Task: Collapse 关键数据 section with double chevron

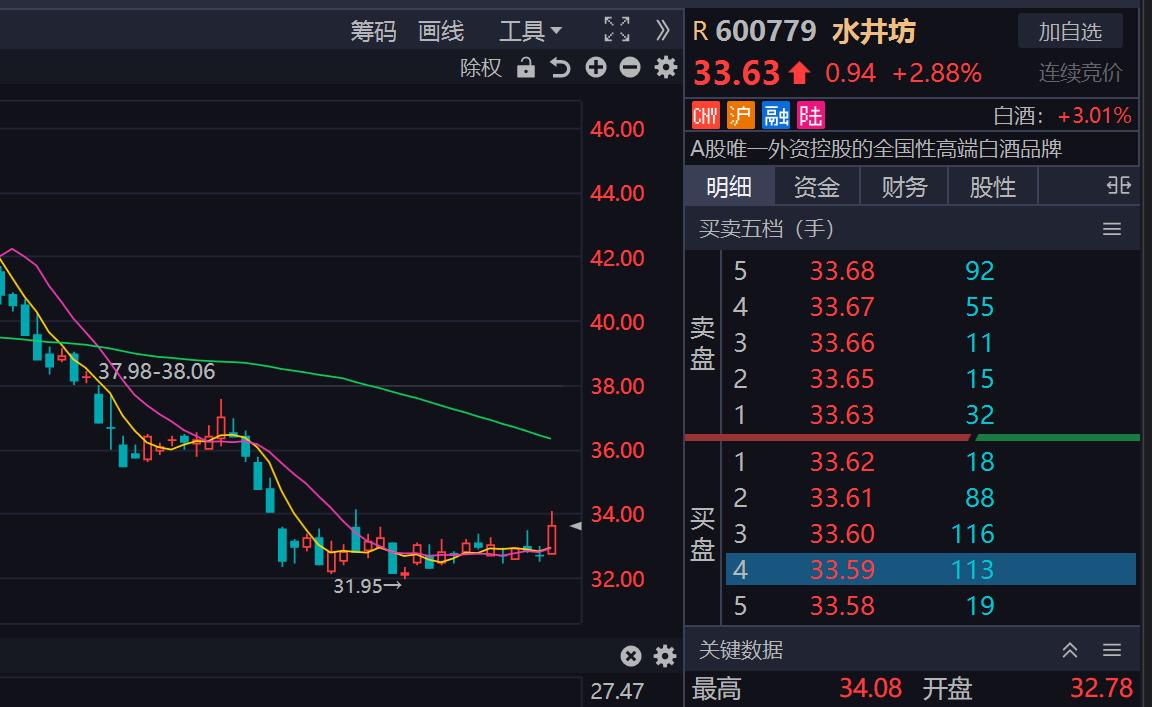Action: tap(1070, 650)
